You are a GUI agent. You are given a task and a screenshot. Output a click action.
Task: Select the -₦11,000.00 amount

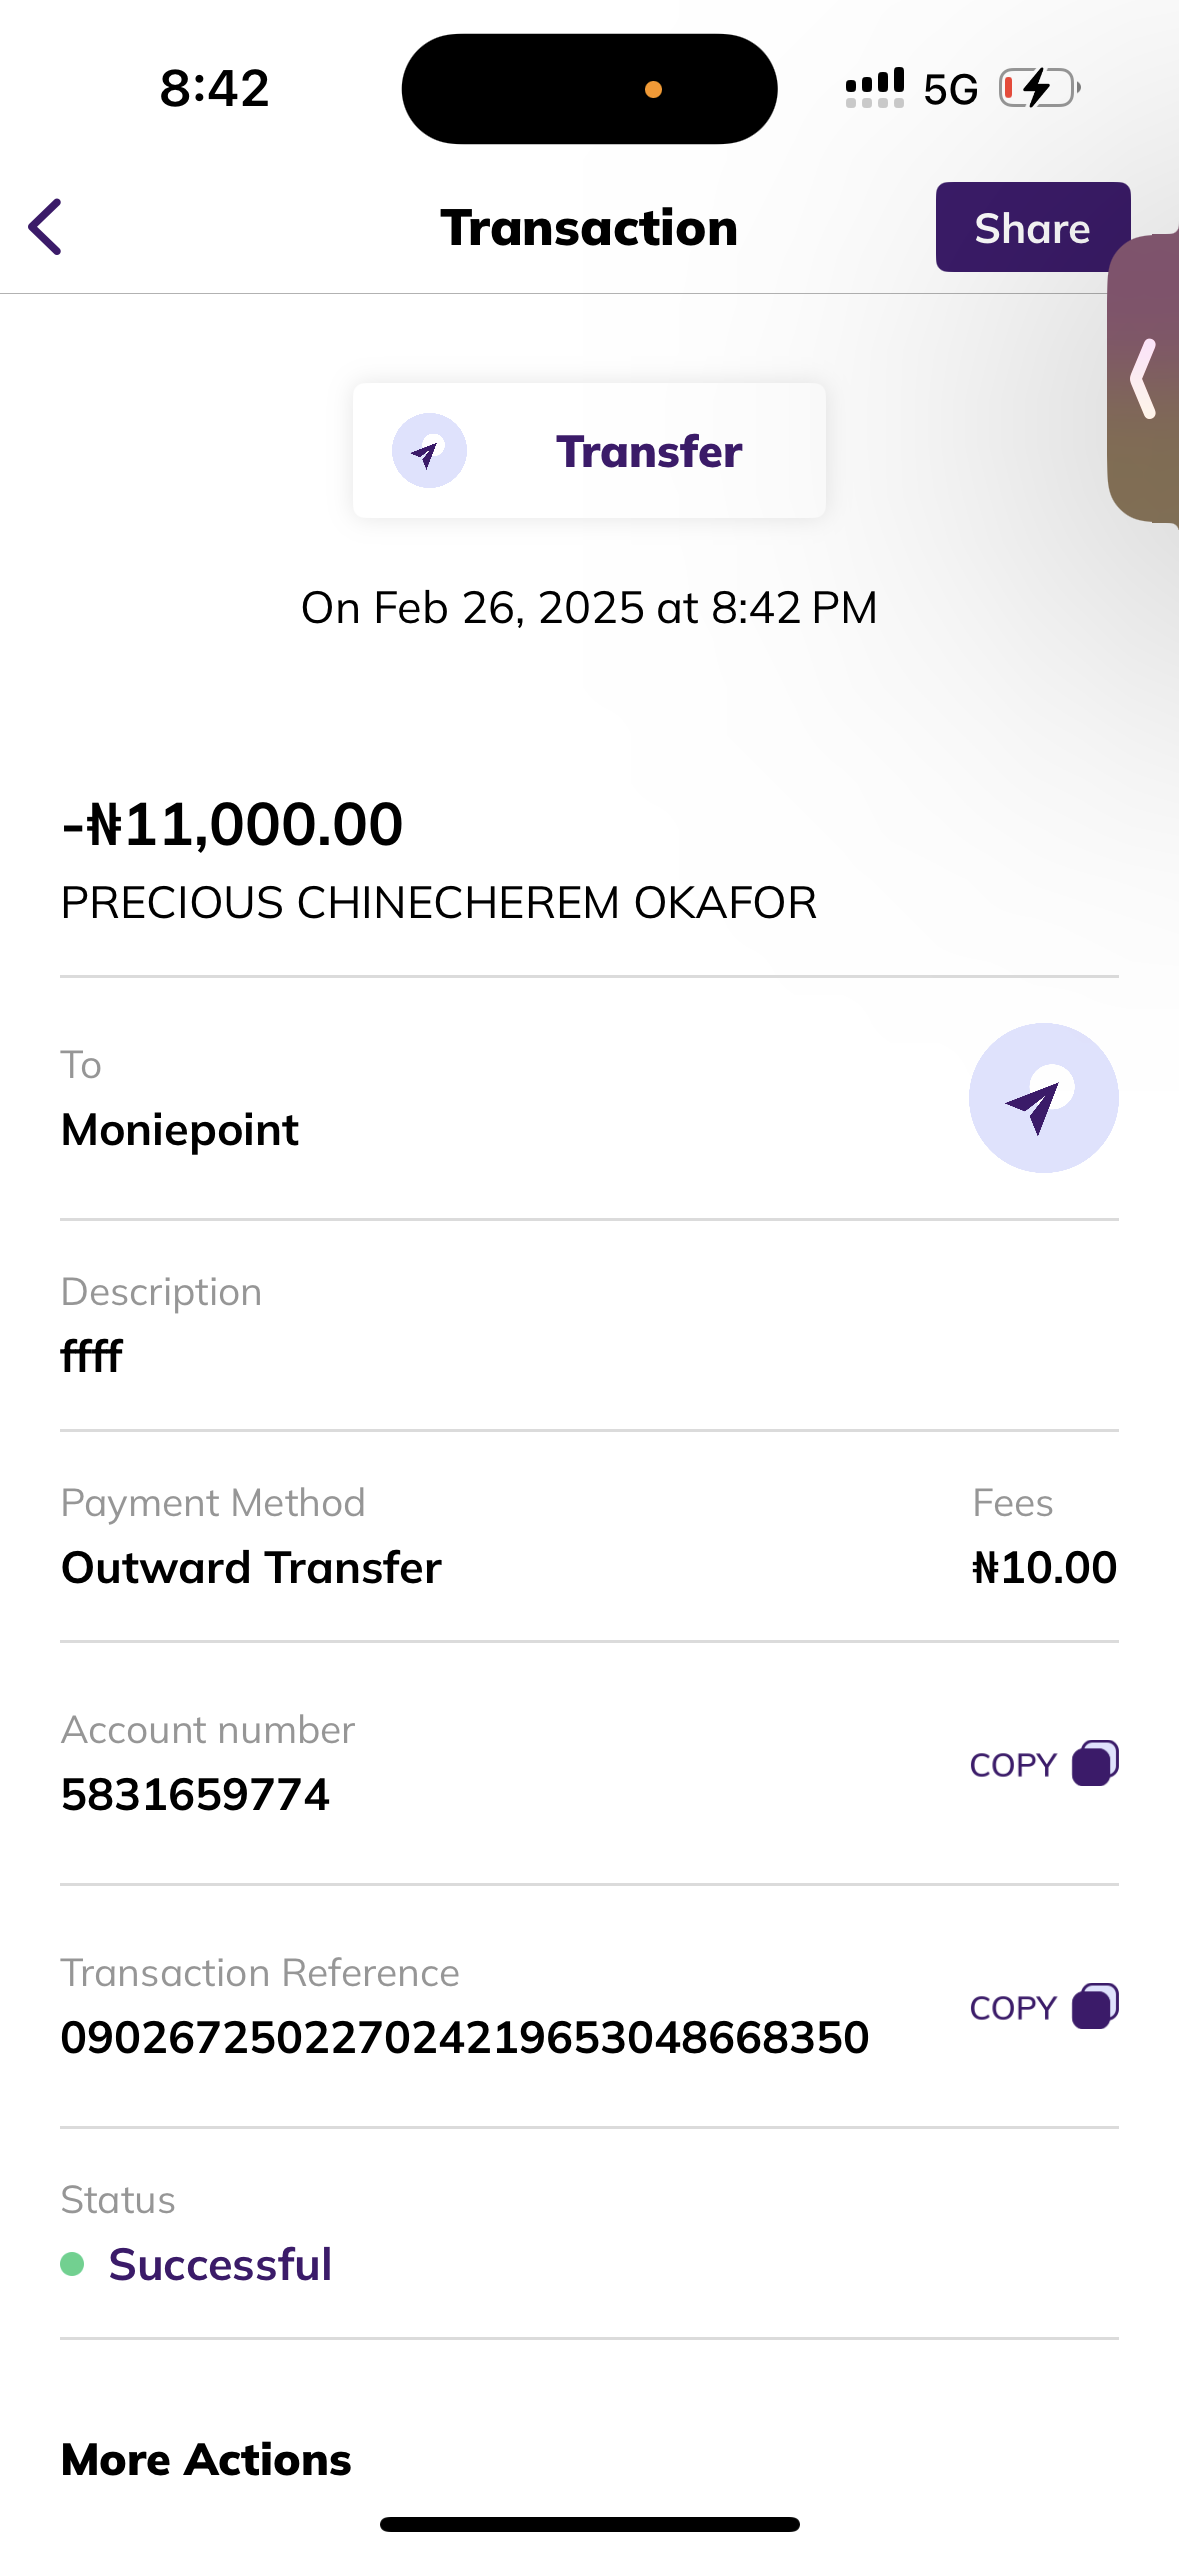point(232,825)
